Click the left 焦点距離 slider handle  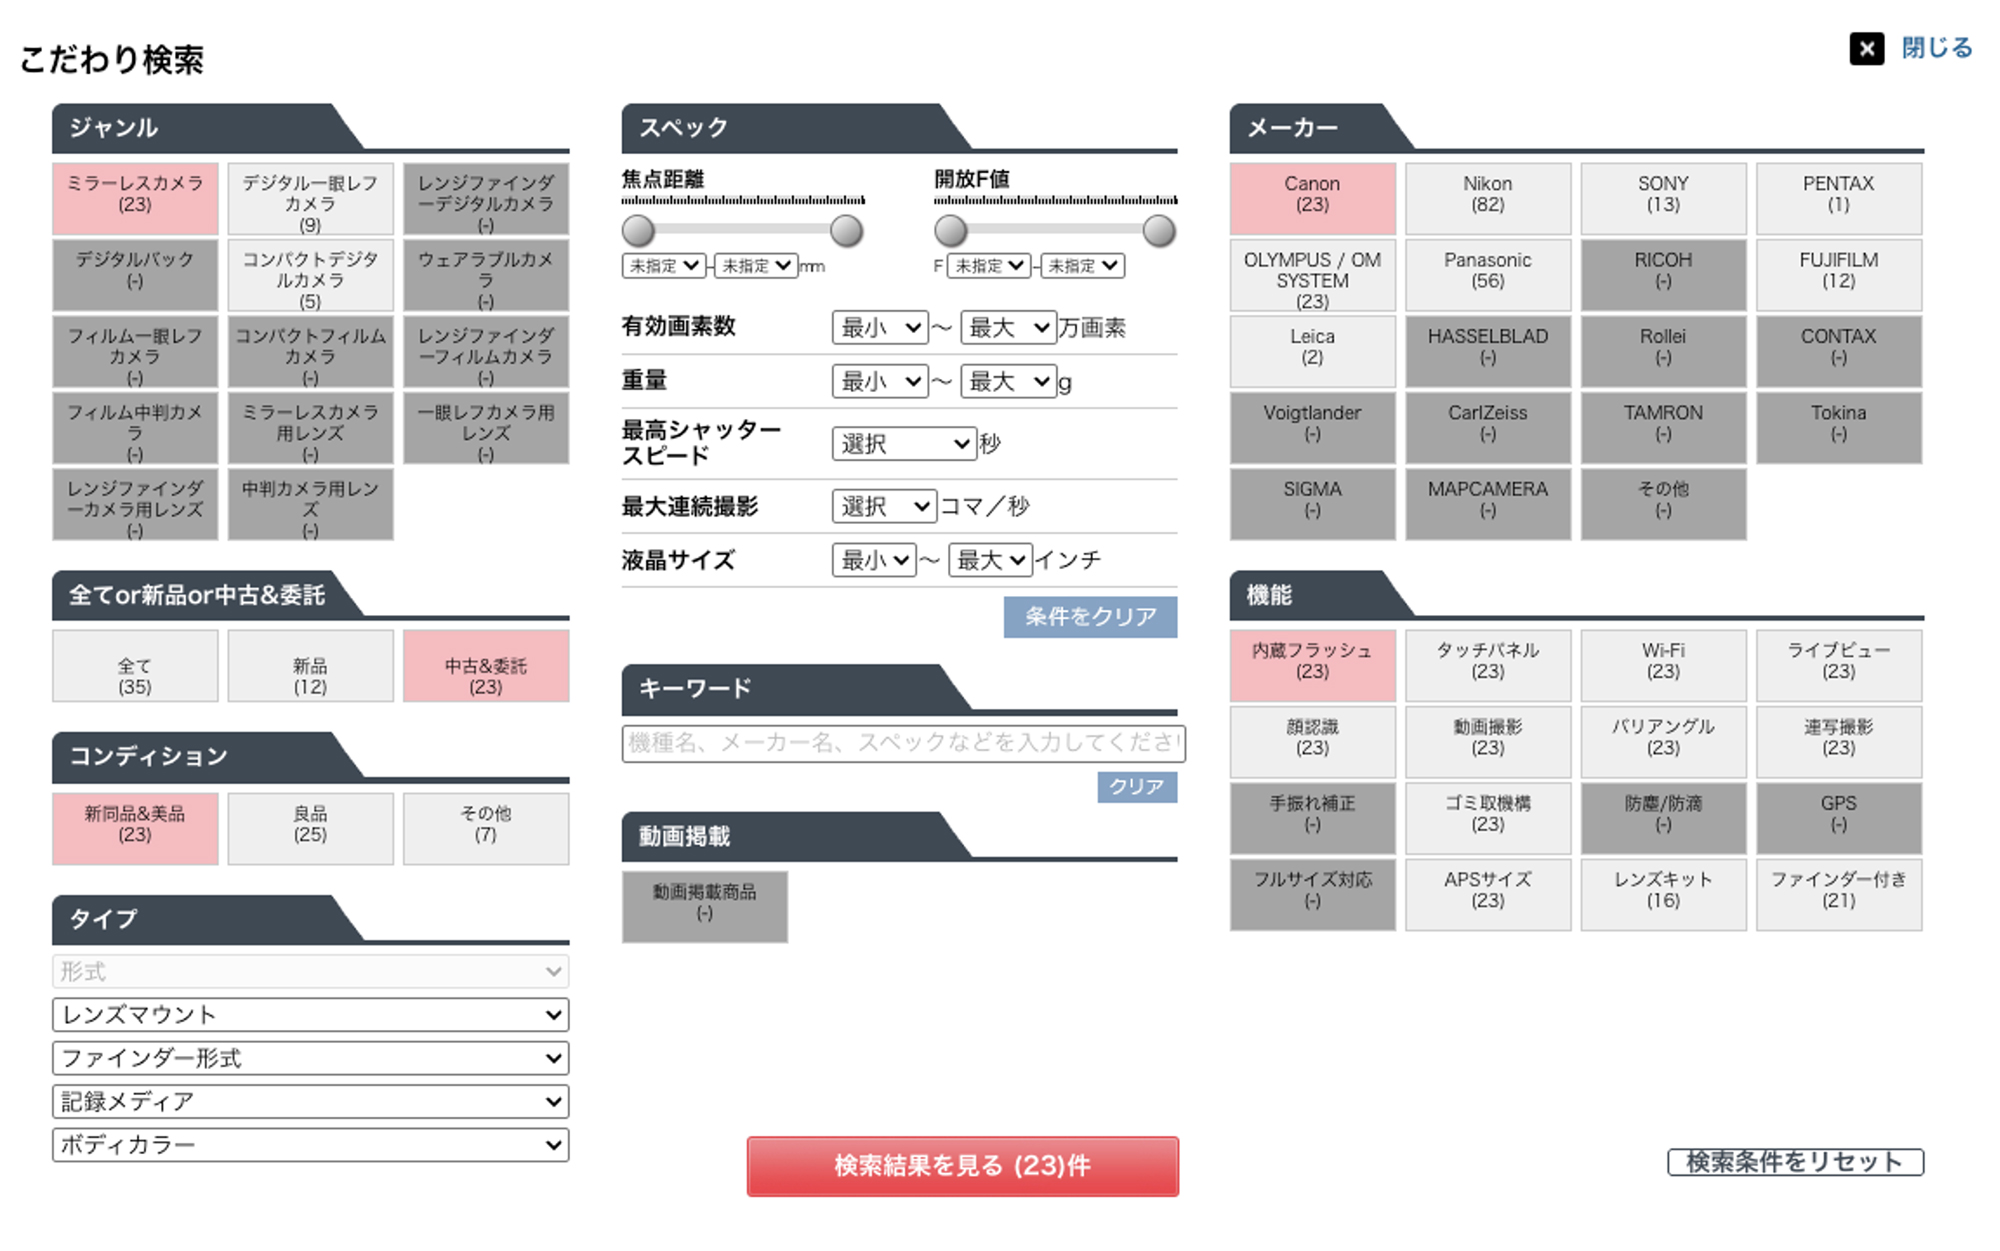coord(638,231)
